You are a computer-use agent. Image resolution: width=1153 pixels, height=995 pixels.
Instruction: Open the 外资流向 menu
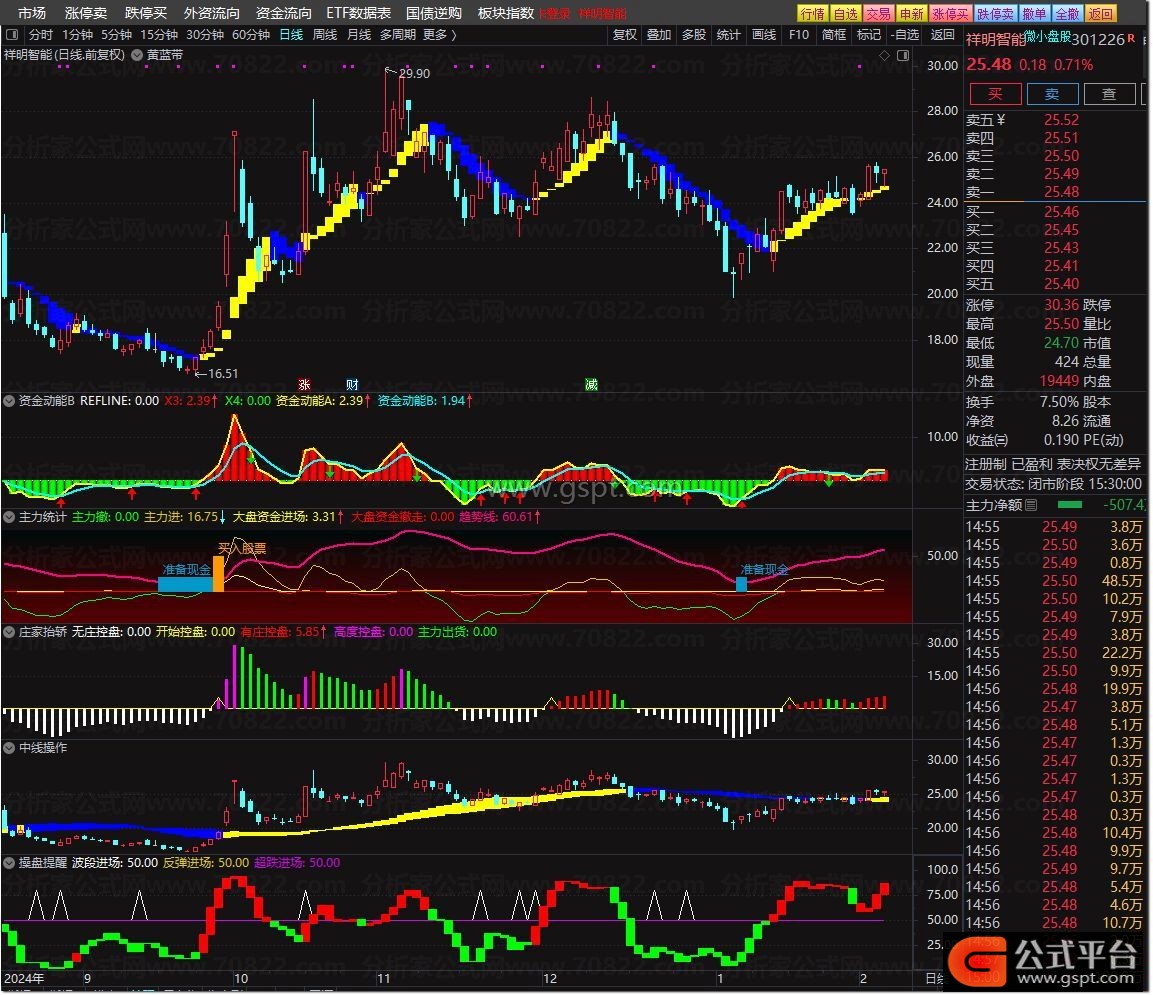pyautogui.click(x=212, y=13)
